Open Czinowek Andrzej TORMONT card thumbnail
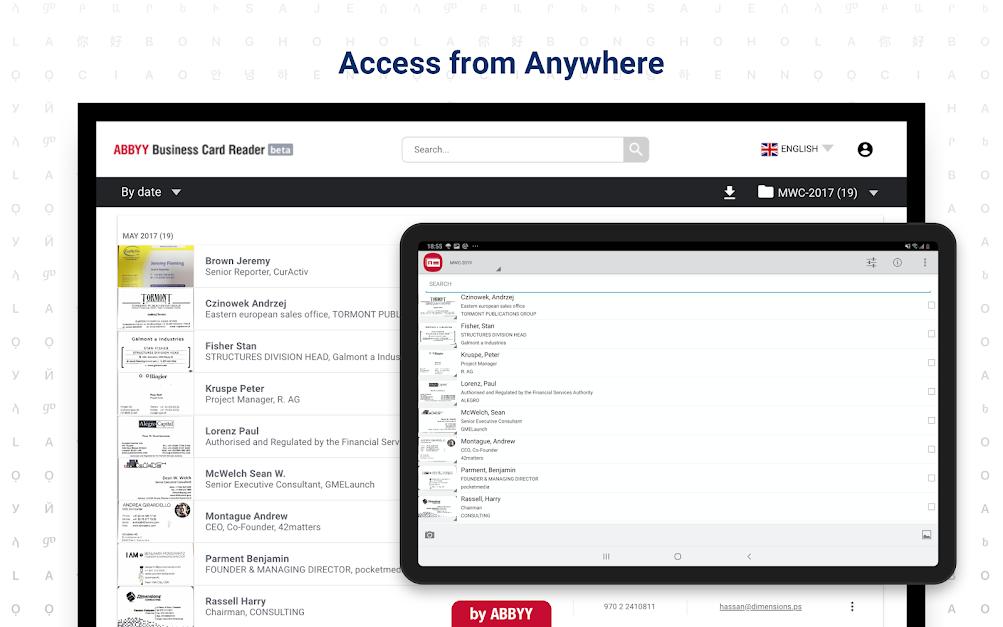1003x627 pixels. [x=155, y=308]
